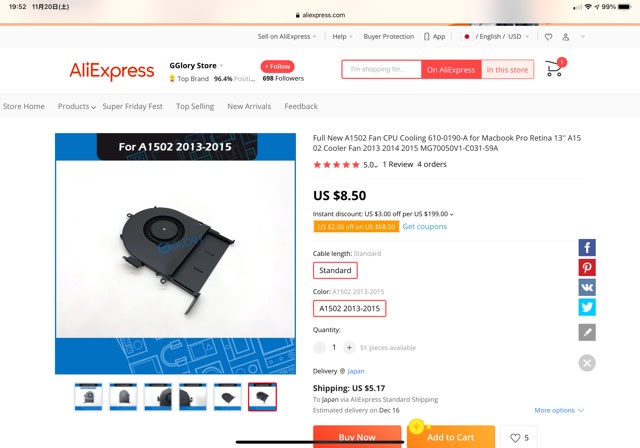Open the Products dropdown menu

[77, 106]
